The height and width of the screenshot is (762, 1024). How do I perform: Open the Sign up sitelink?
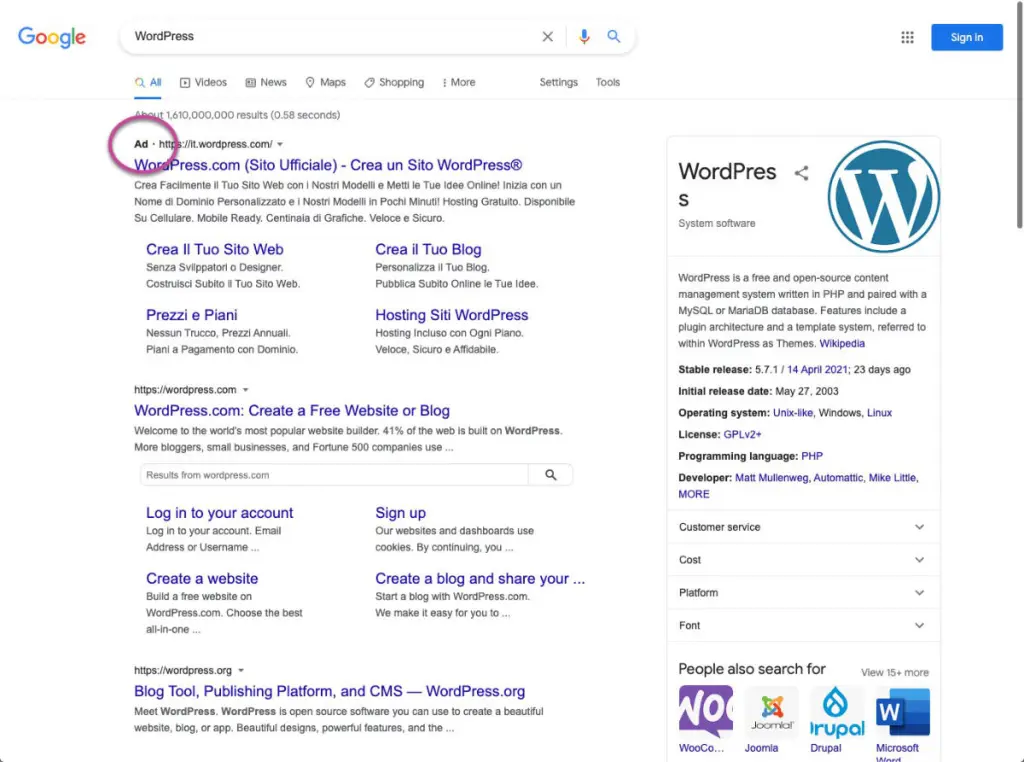tap(400, 513)
